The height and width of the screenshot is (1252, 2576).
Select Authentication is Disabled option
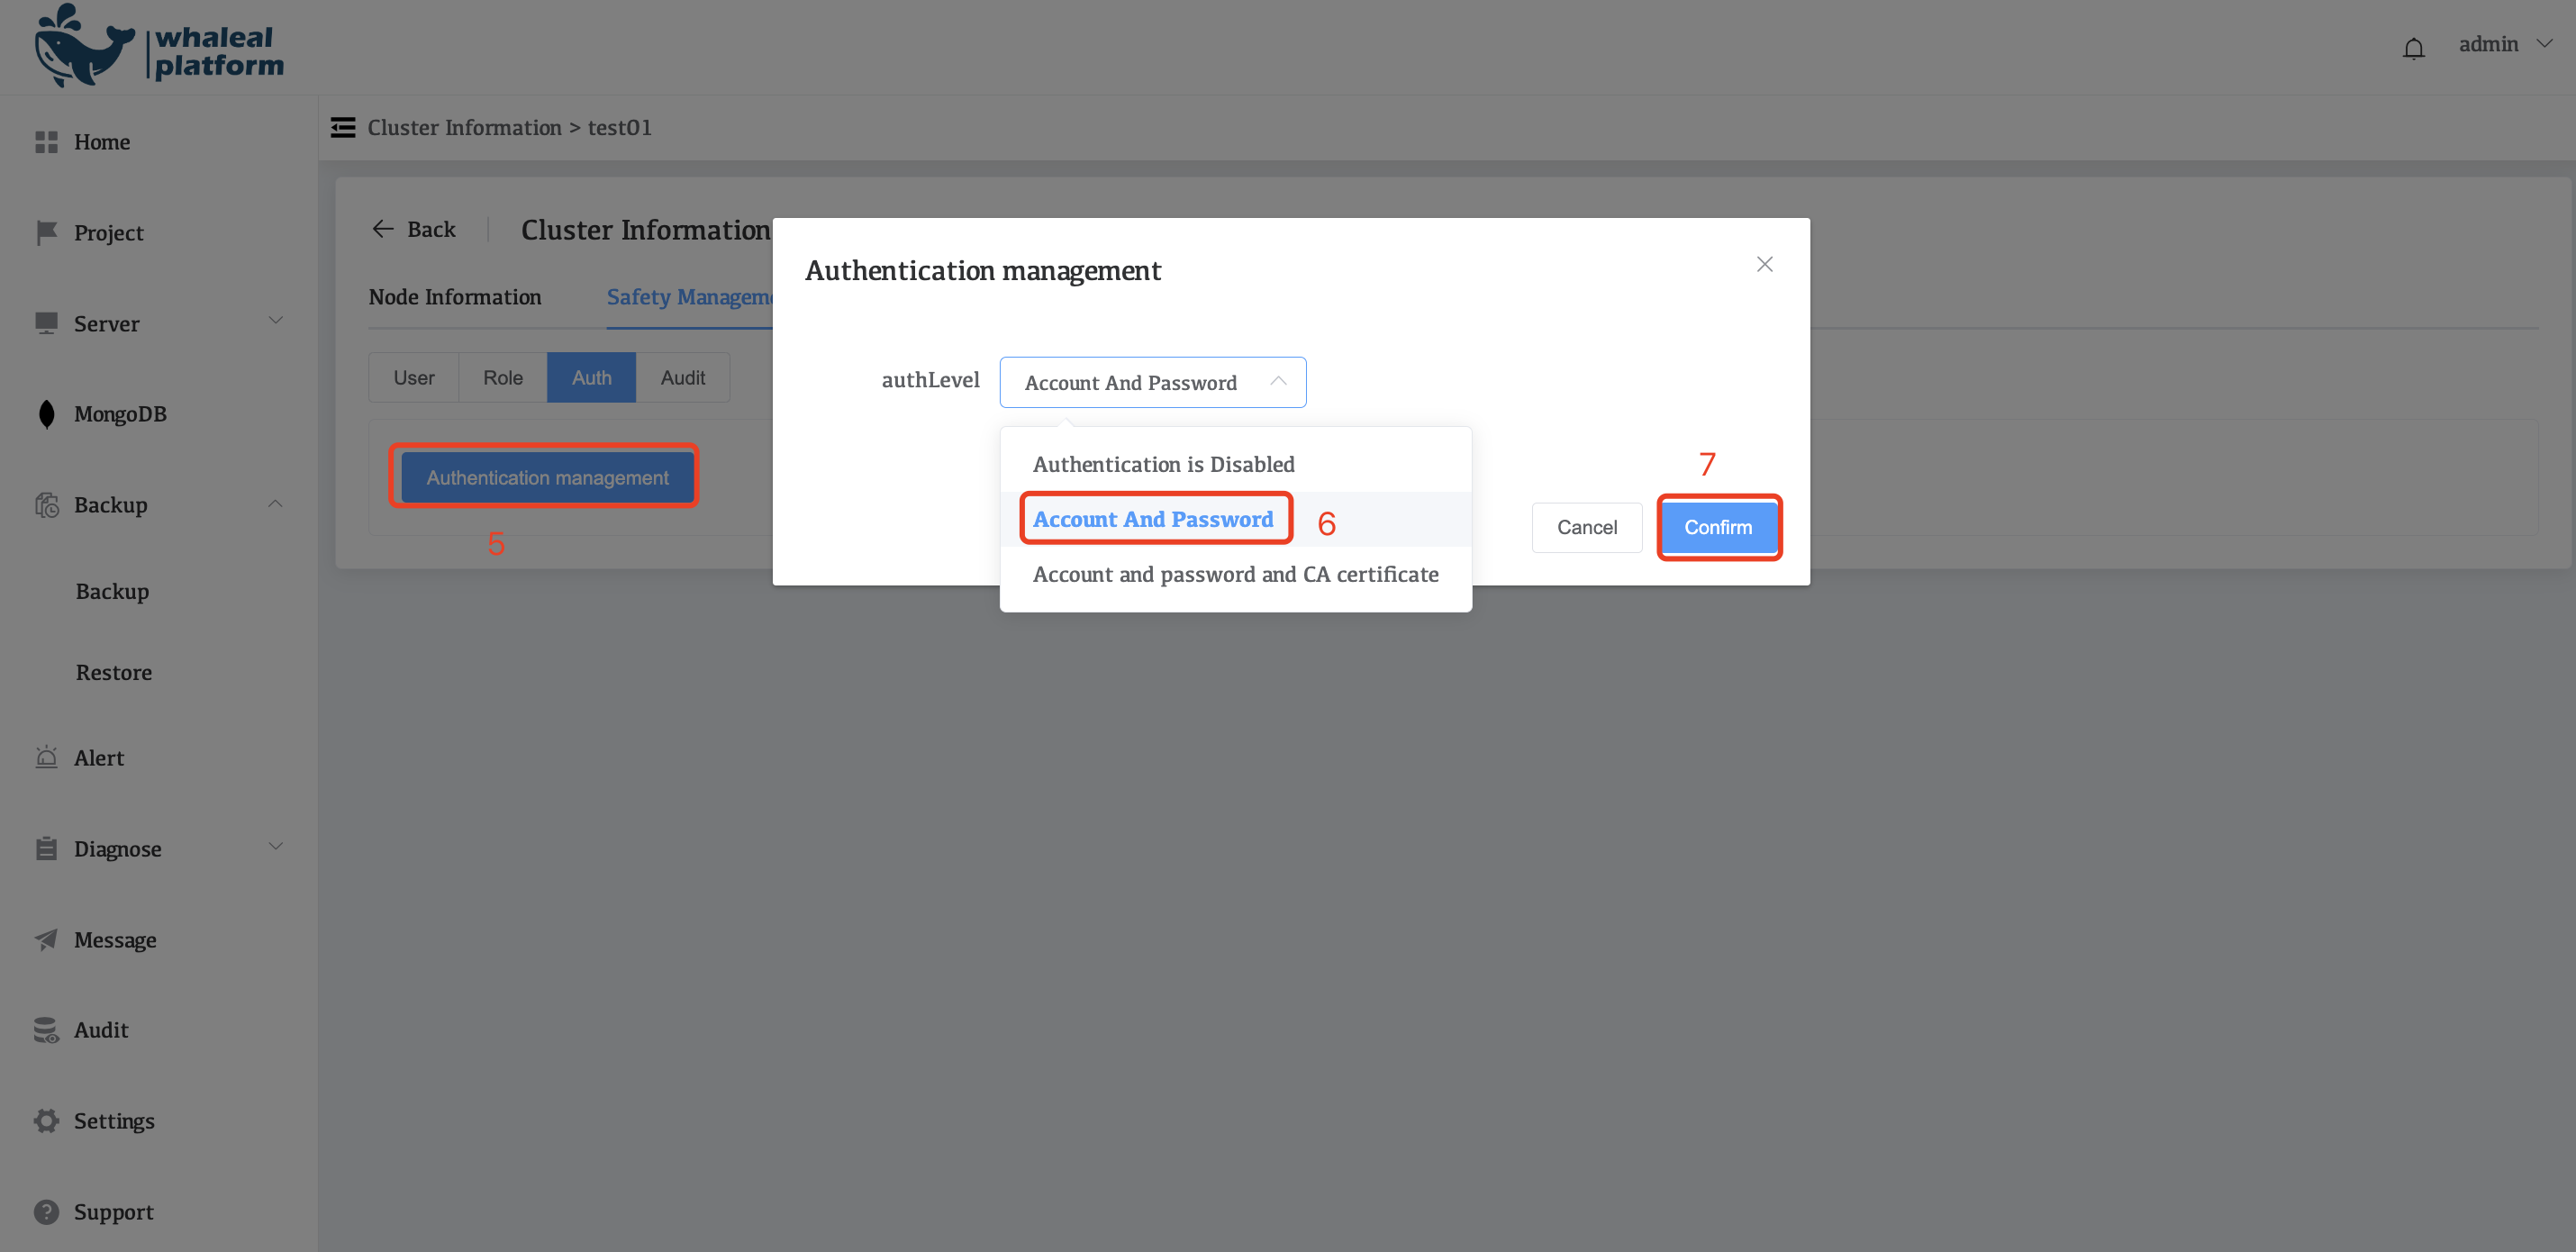(x=1163, y=463)
